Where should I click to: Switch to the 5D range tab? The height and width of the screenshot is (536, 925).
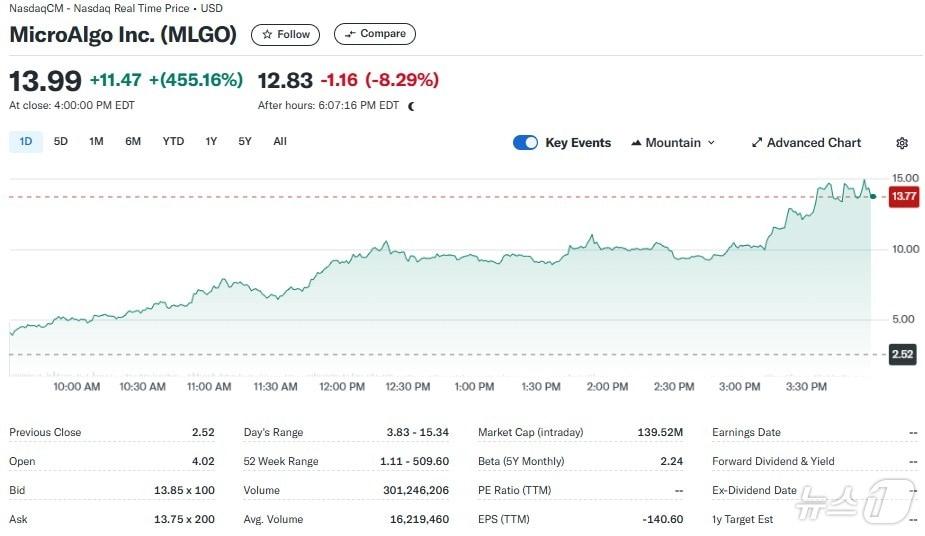(61, 142)
